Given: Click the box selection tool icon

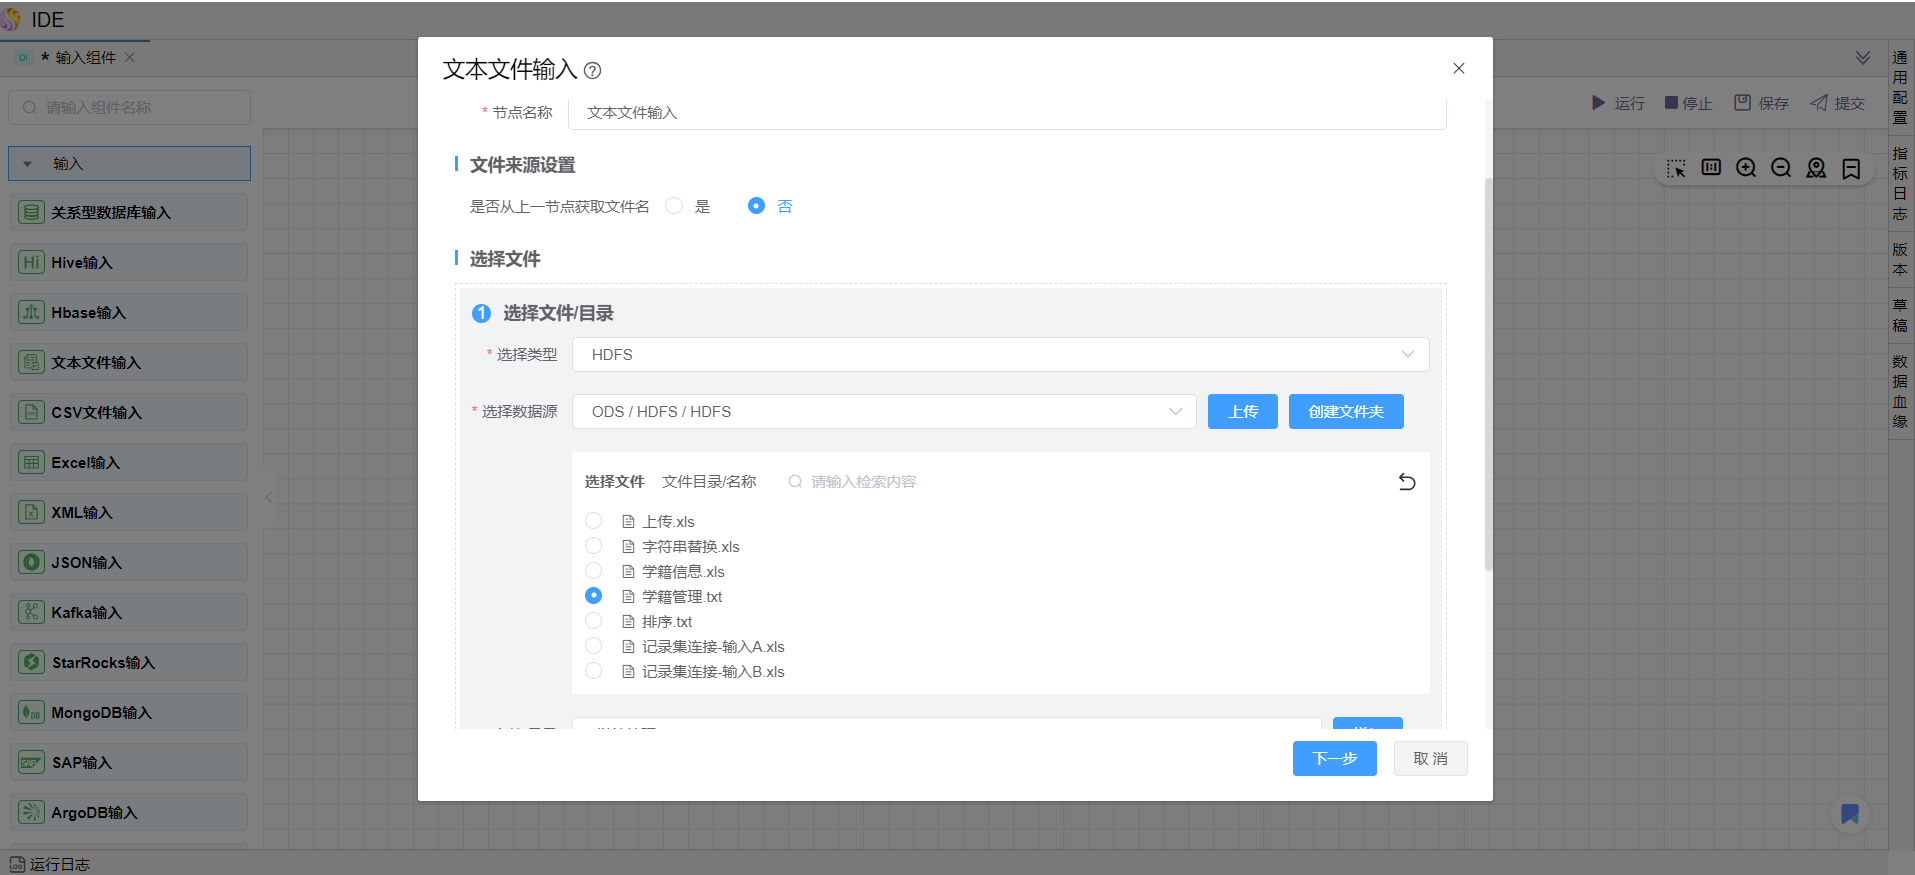Looking at the screenshot, I should 1676,168.
